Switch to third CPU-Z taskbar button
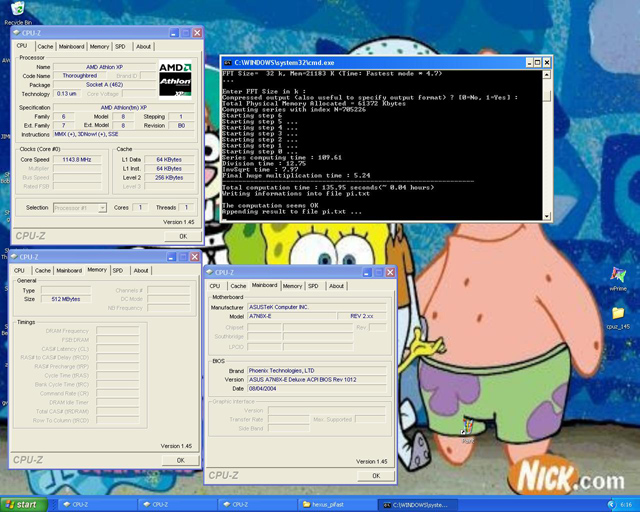 click(257, 505)
